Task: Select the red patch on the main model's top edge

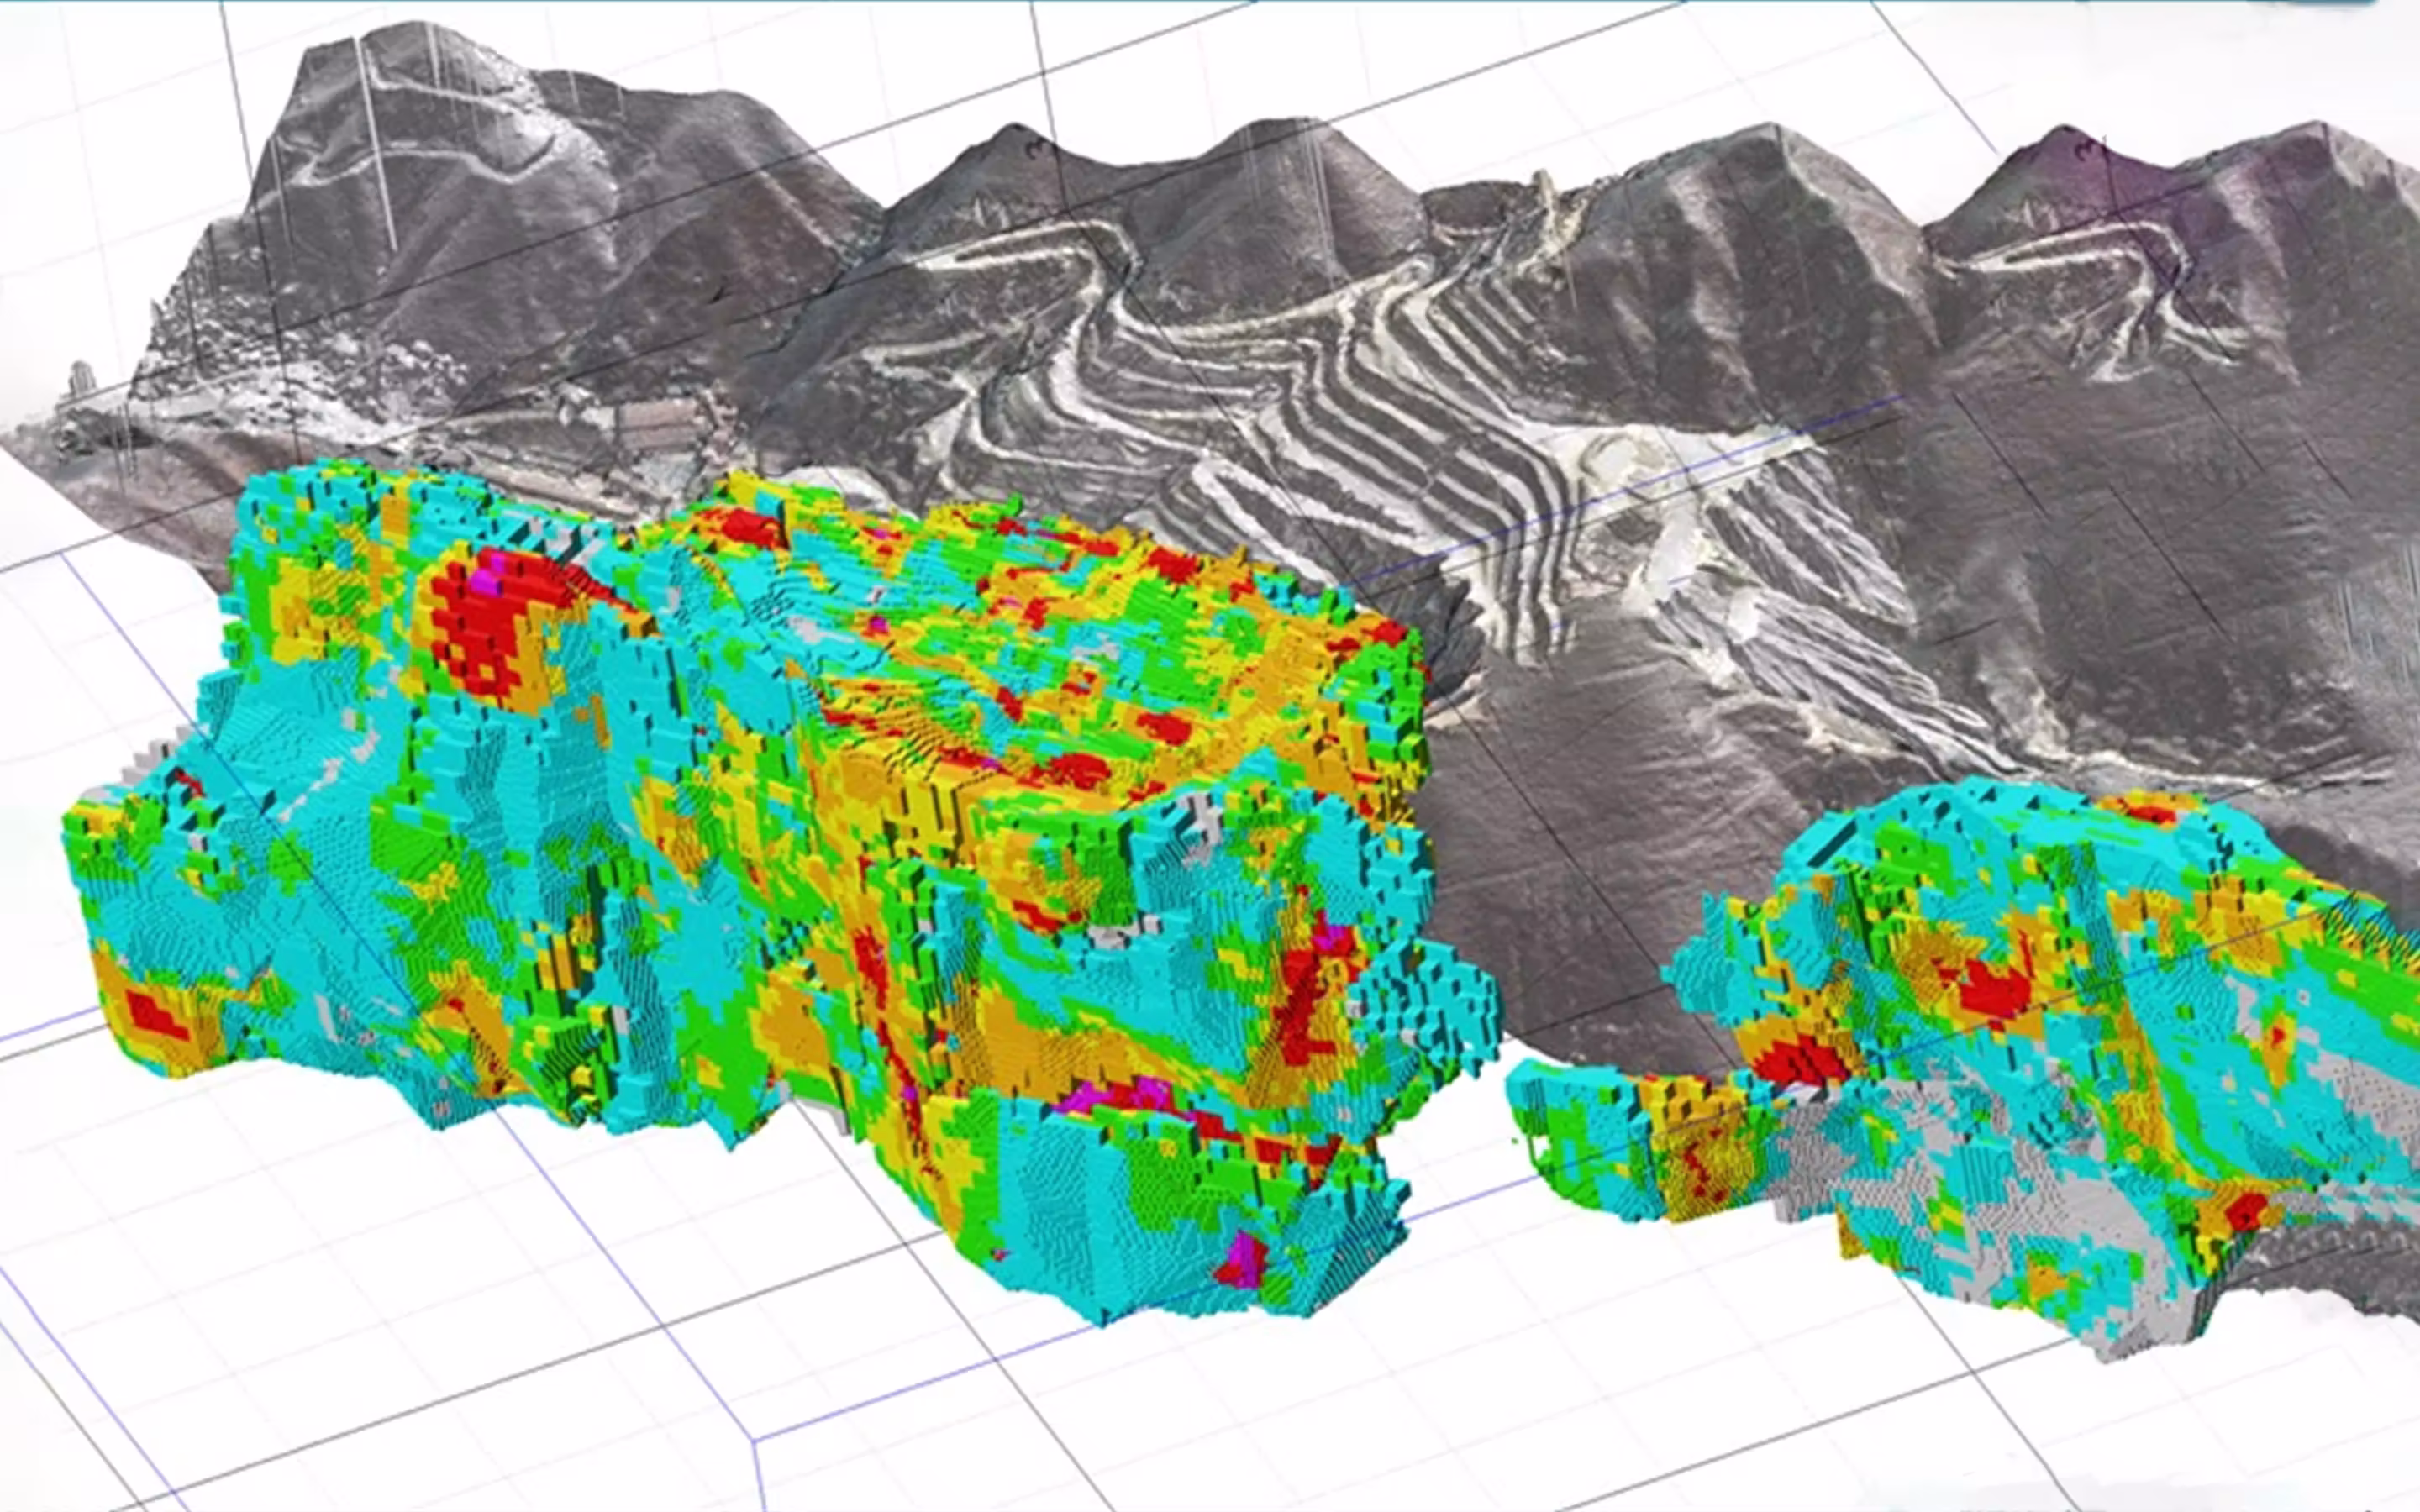Action: point(750,525)
